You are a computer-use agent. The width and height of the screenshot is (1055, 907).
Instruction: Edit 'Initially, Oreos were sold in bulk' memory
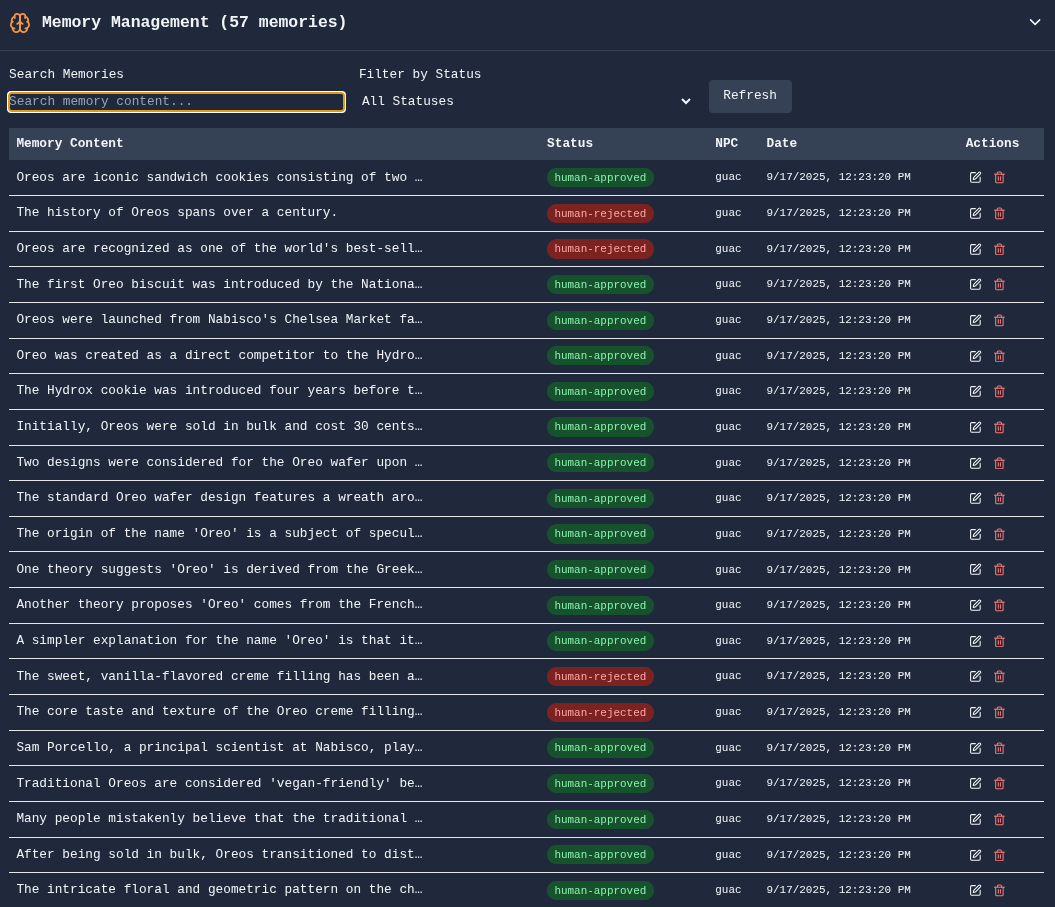pos(976,427)
